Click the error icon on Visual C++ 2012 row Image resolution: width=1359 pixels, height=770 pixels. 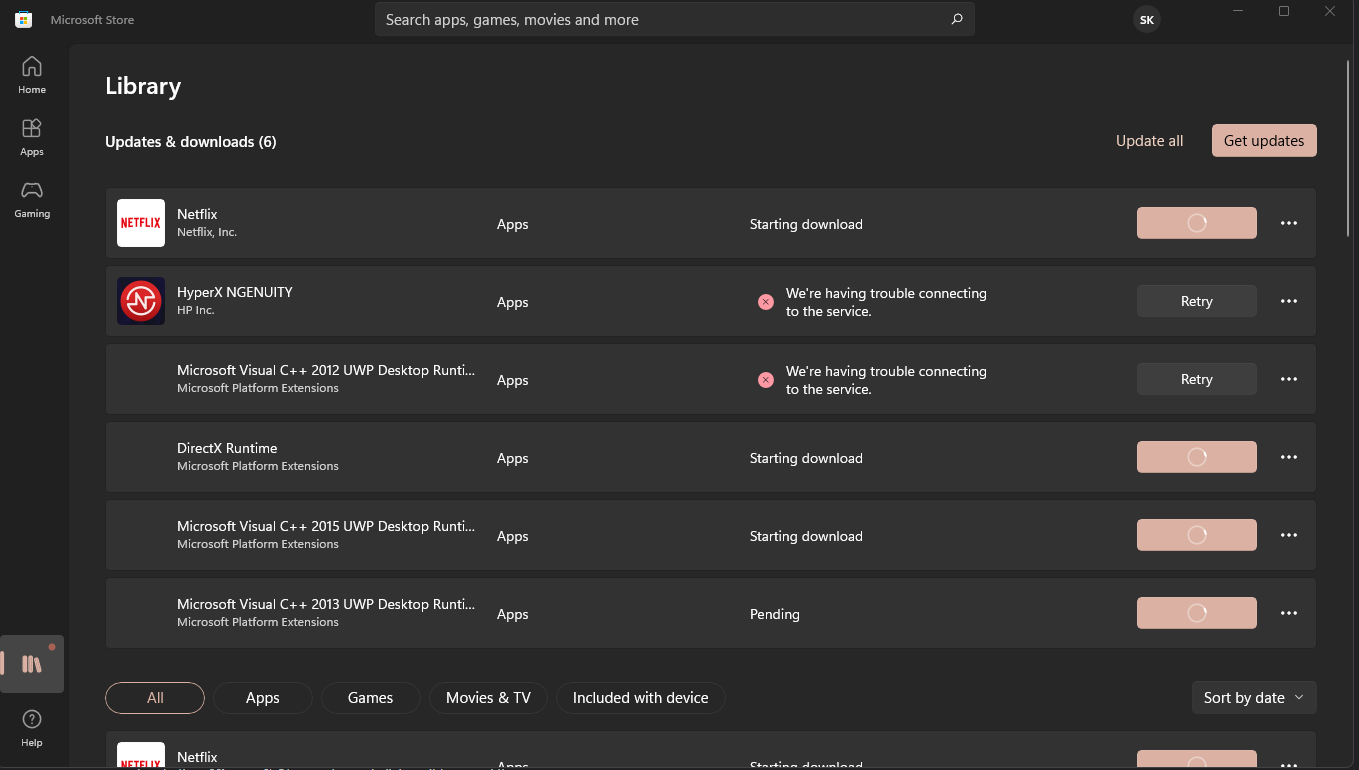tap(766, 380)
